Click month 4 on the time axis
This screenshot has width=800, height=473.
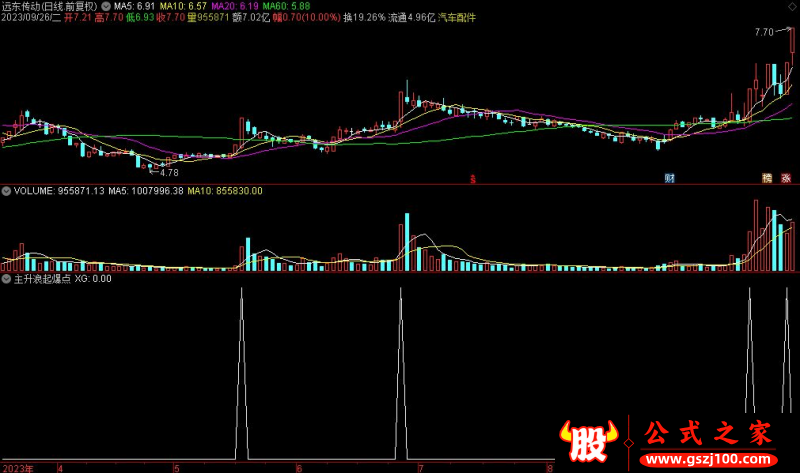(60, 468)
